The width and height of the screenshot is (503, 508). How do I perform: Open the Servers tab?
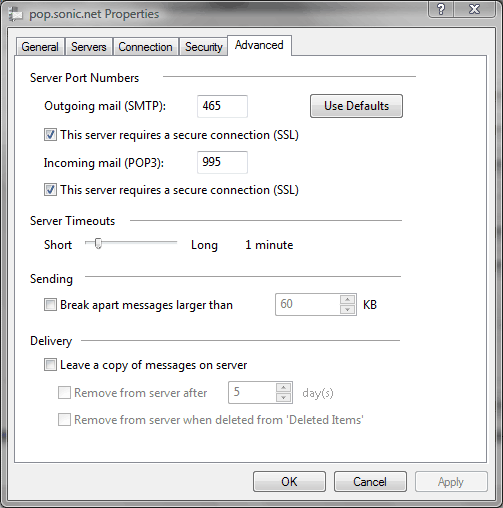(89, 47)
